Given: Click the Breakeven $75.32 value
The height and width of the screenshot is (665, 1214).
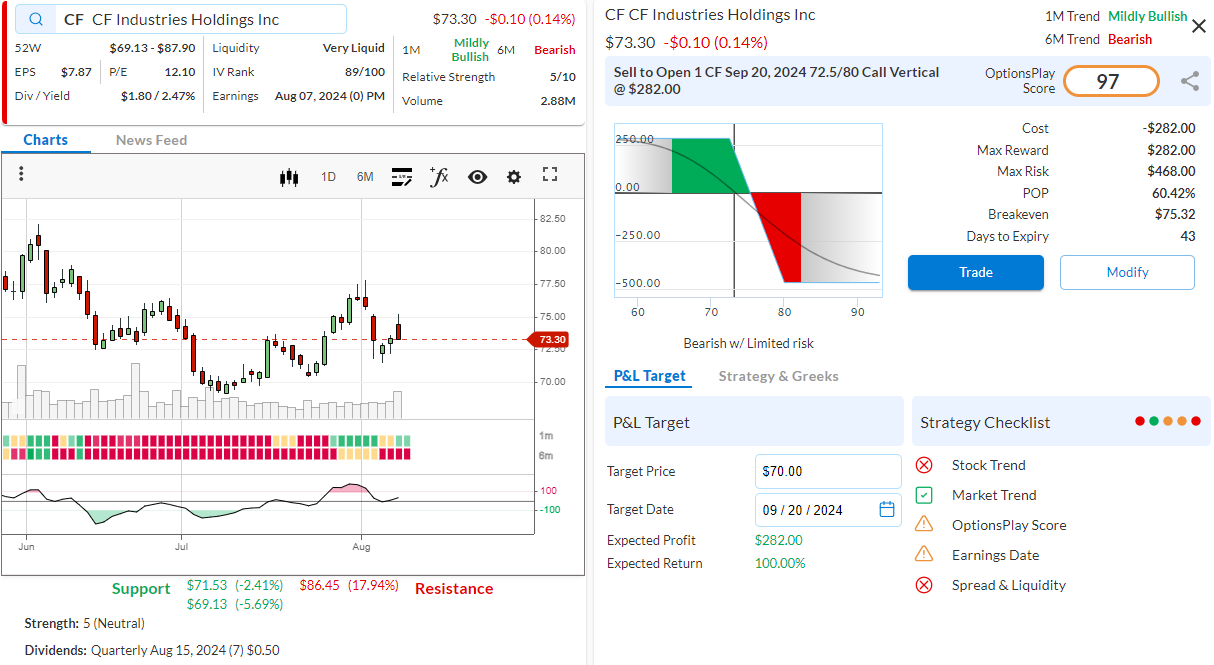Looking at the screenshot, I should click(1174, 214).
